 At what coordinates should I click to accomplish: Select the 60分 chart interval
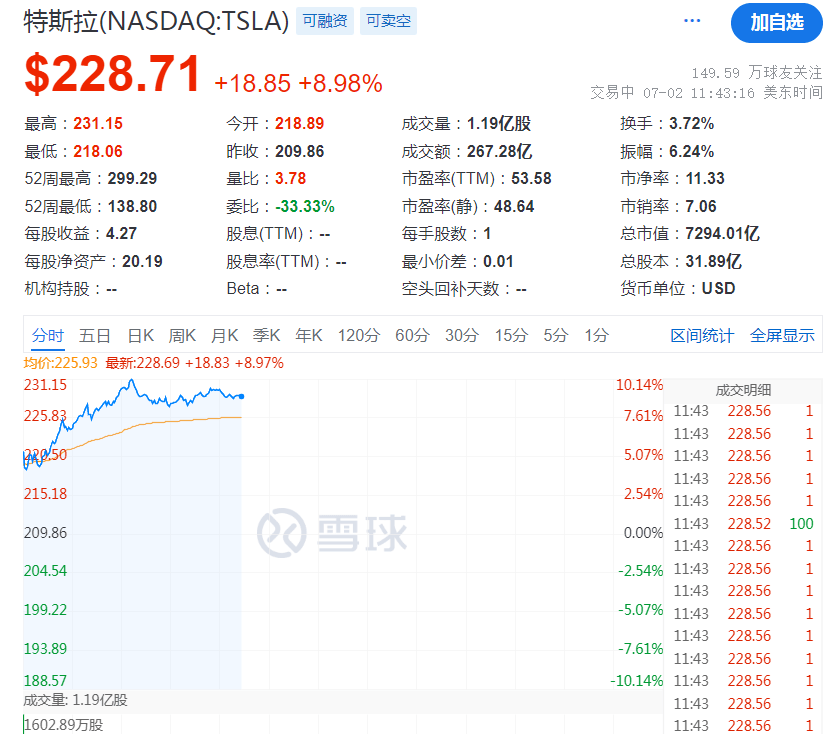coord(411,336)
